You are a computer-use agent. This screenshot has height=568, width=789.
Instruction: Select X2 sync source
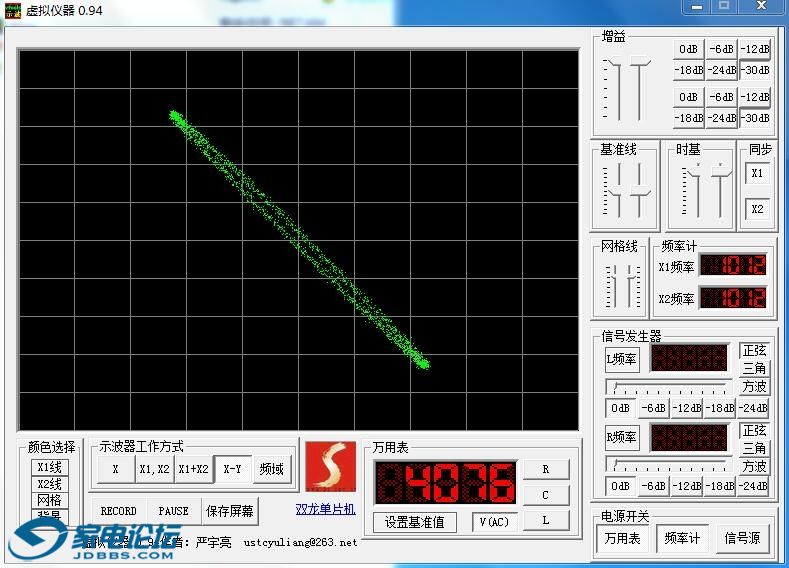pos(757,209)
